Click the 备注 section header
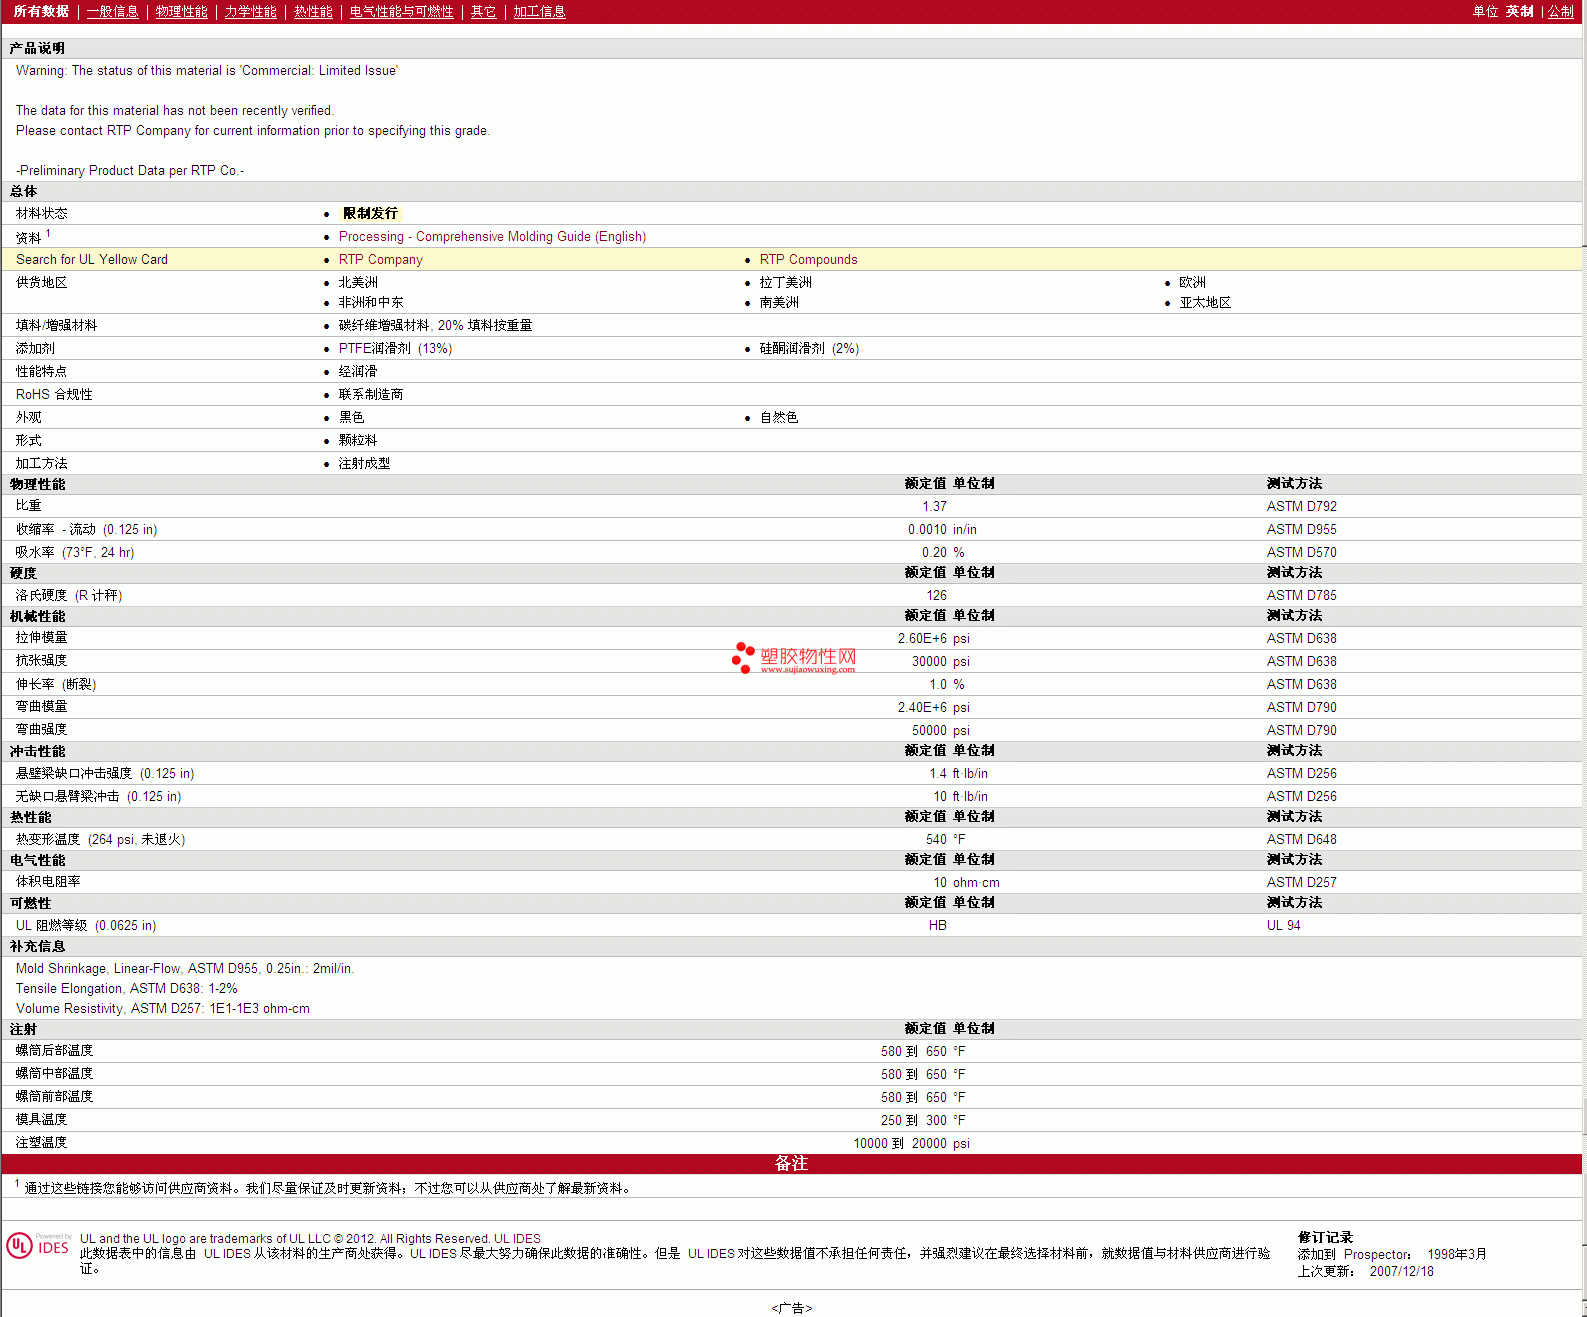 [791, 1164]
